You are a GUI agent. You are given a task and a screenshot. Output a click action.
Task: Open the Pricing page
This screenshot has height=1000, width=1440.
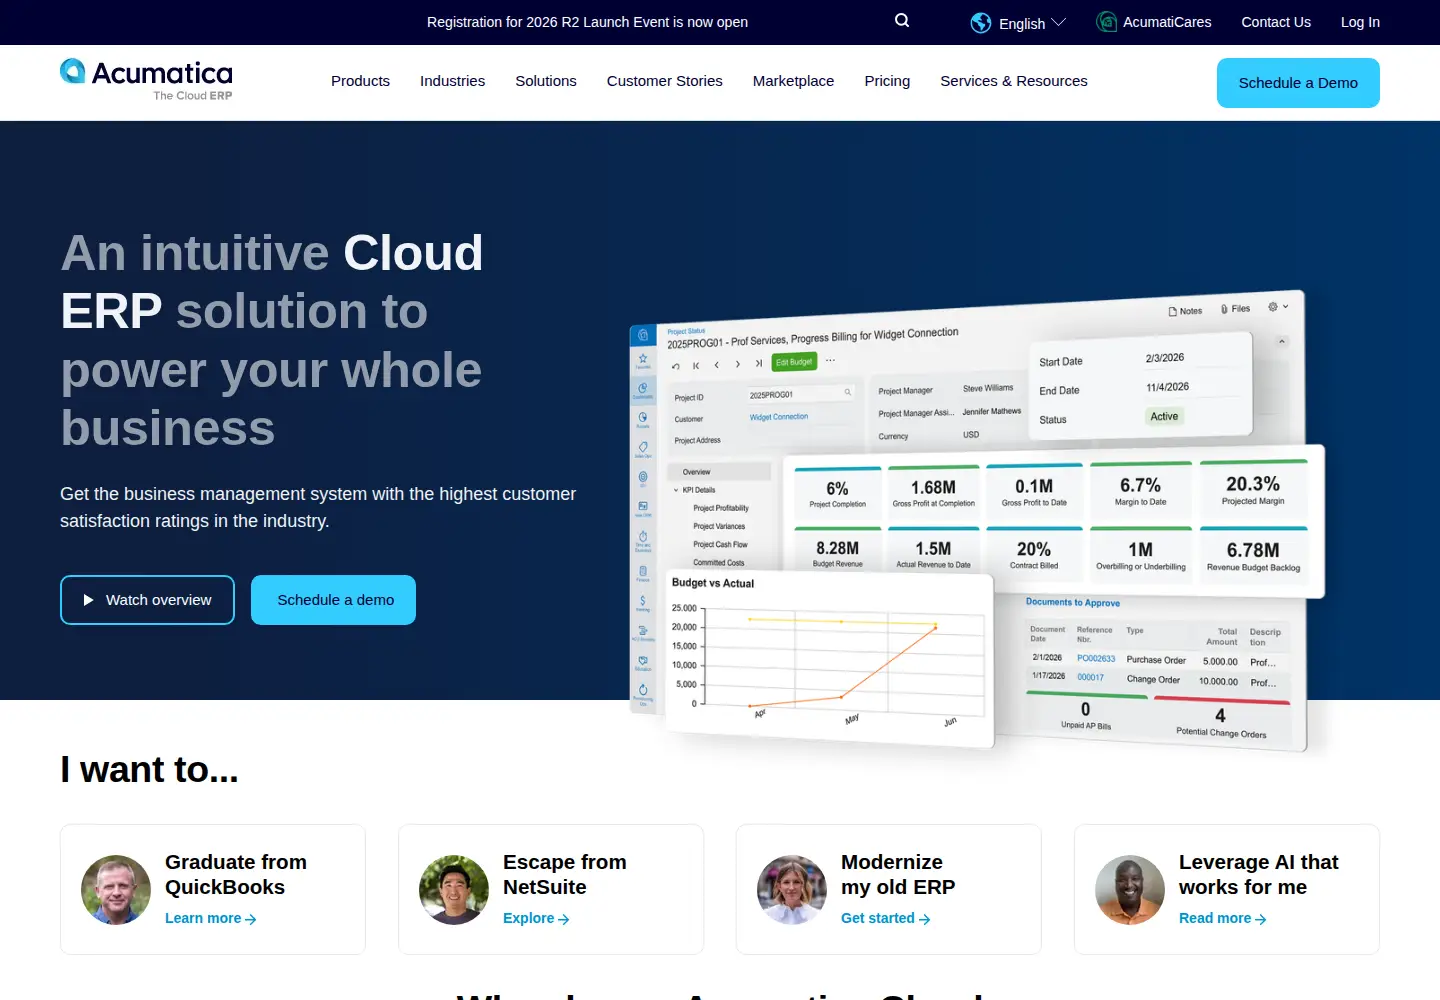[x=887, y=81]
